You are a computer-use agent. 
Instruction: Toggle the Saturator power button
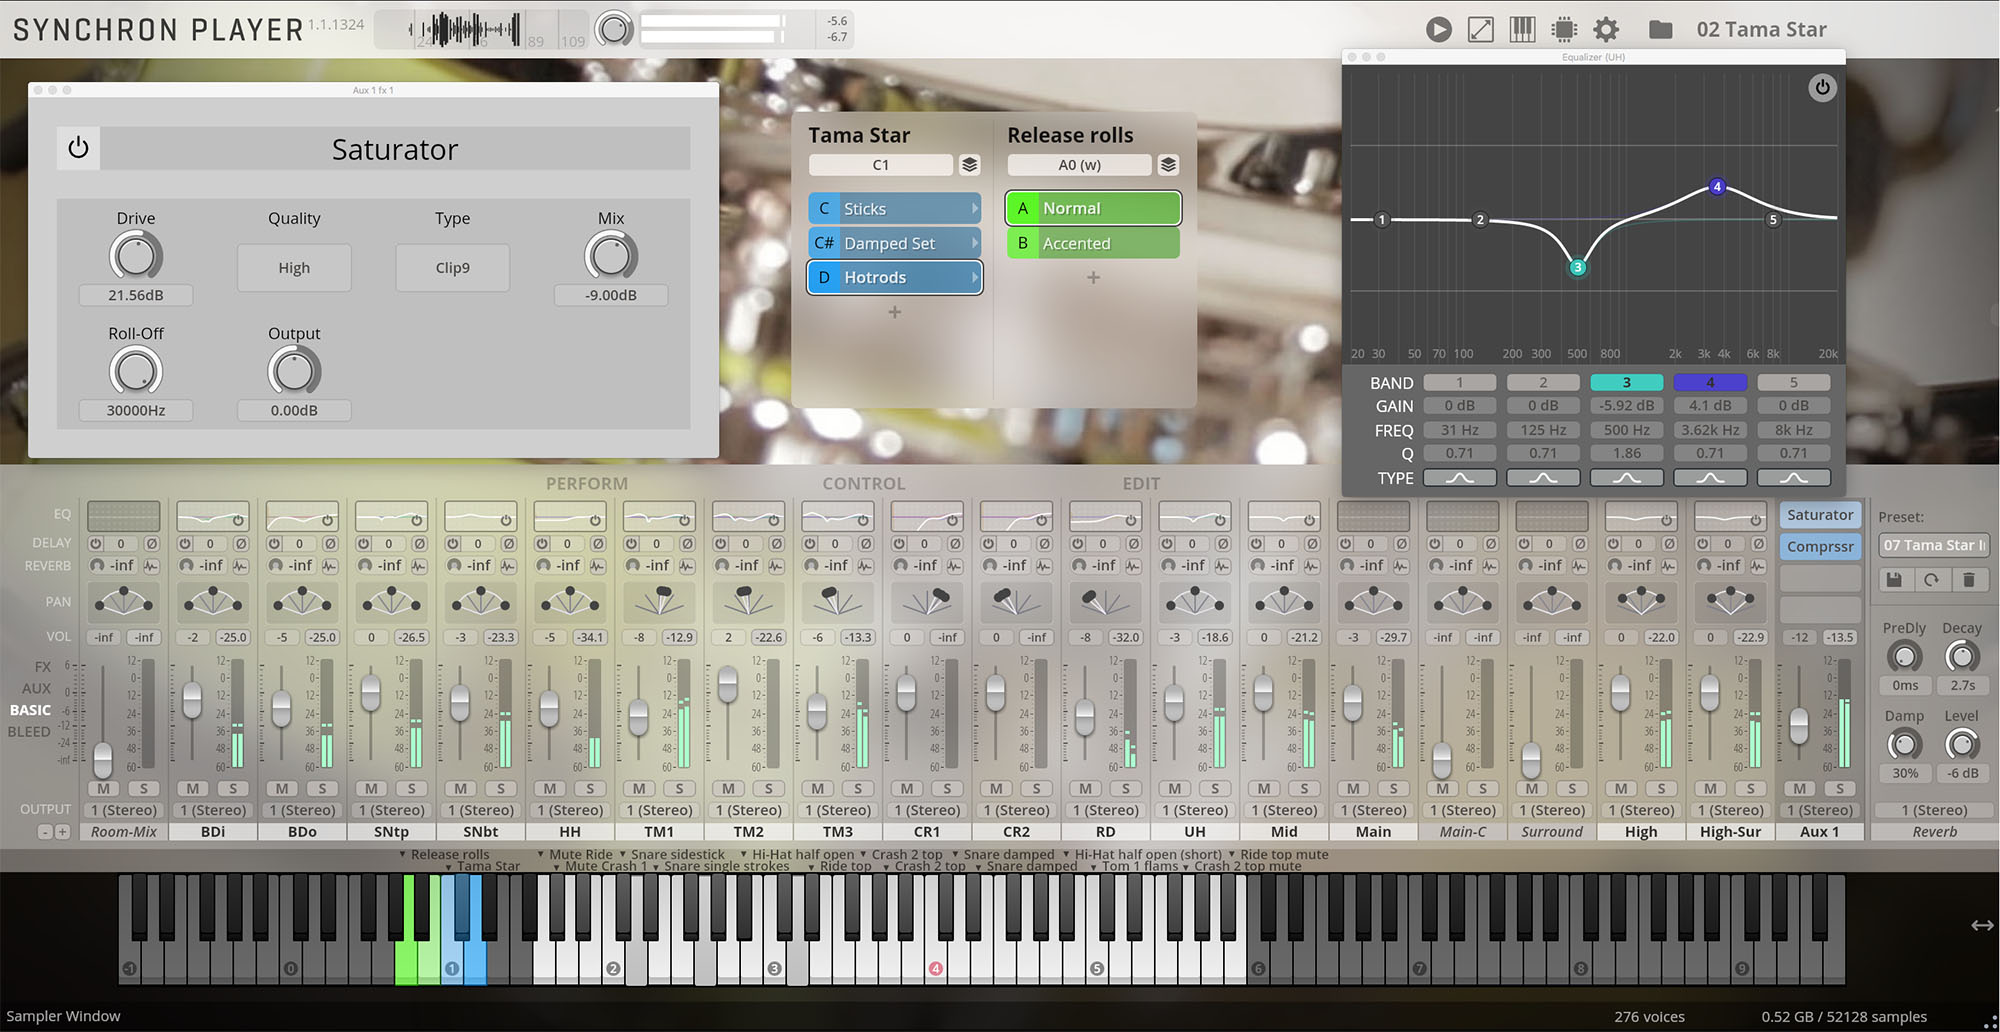[x=78, y=148]
